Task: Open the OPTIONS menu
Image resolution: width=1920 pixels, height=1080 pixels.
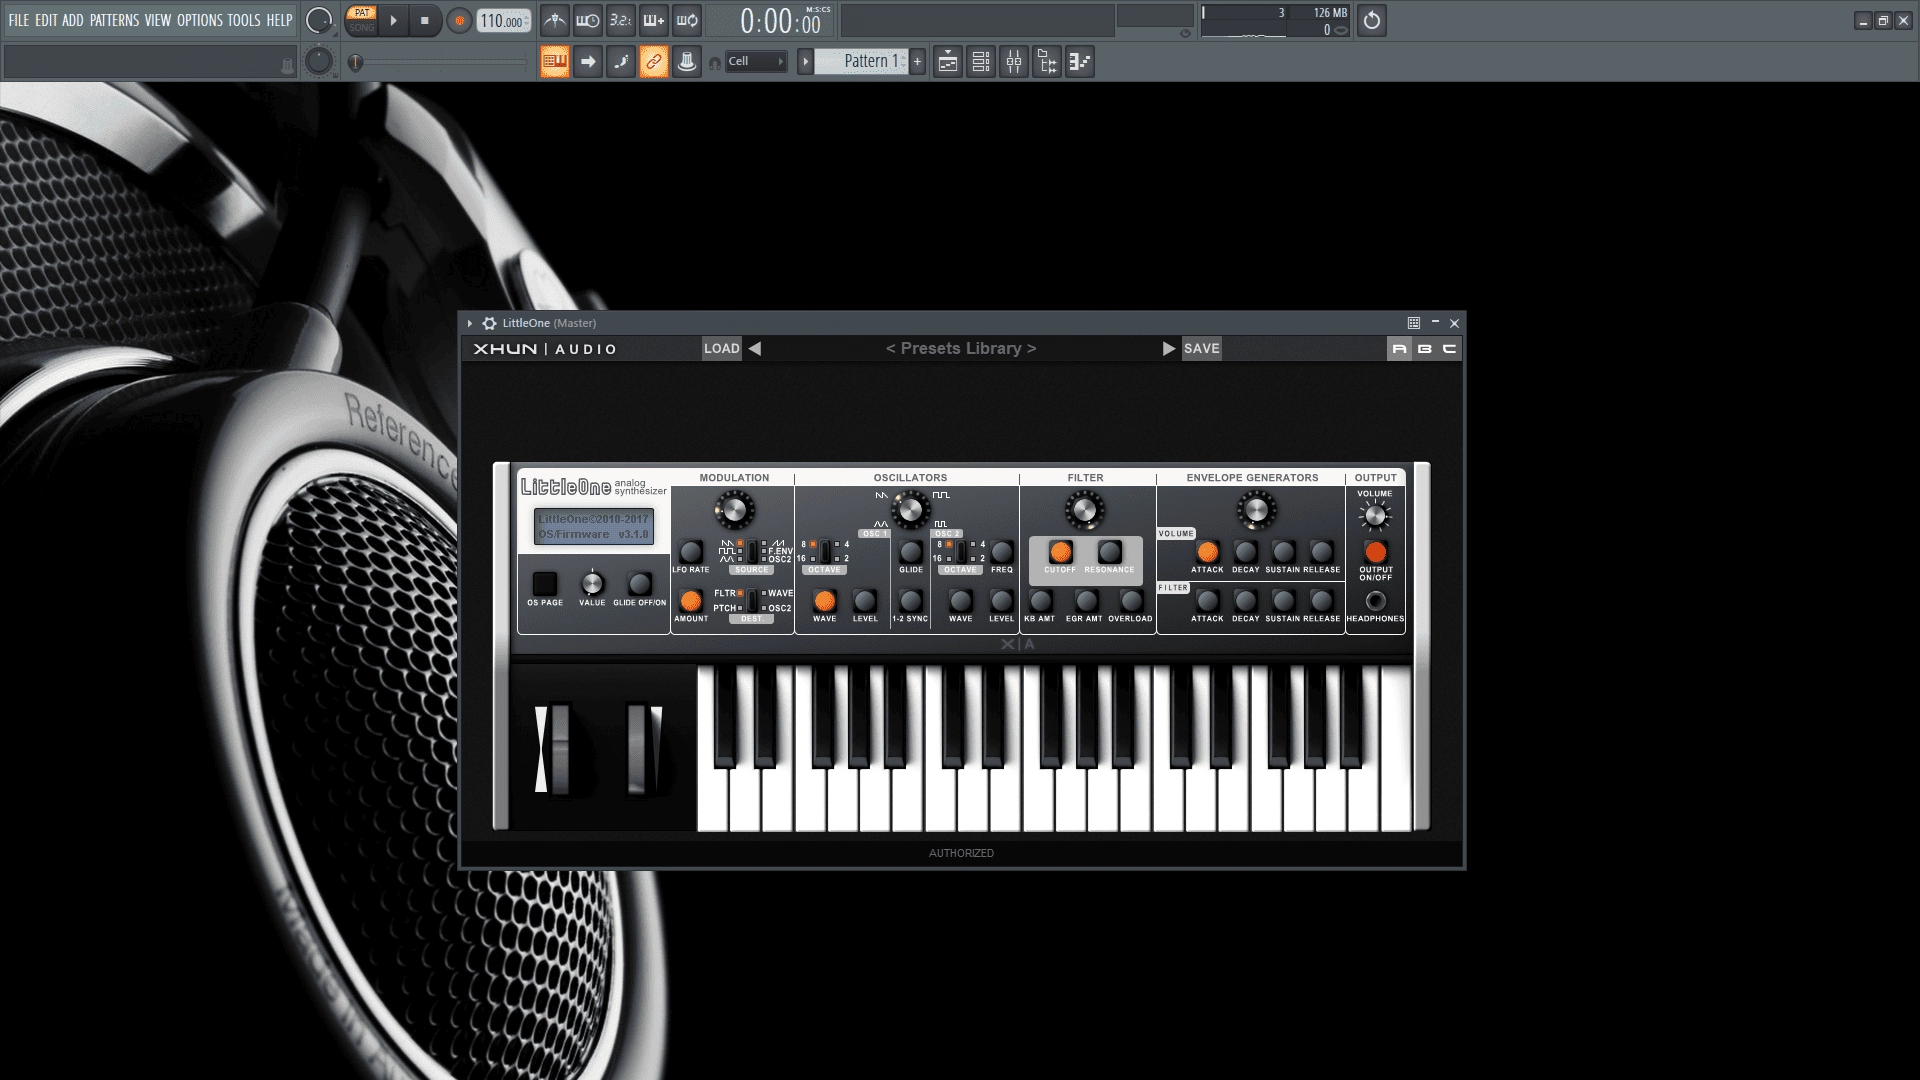Action: 200,20
